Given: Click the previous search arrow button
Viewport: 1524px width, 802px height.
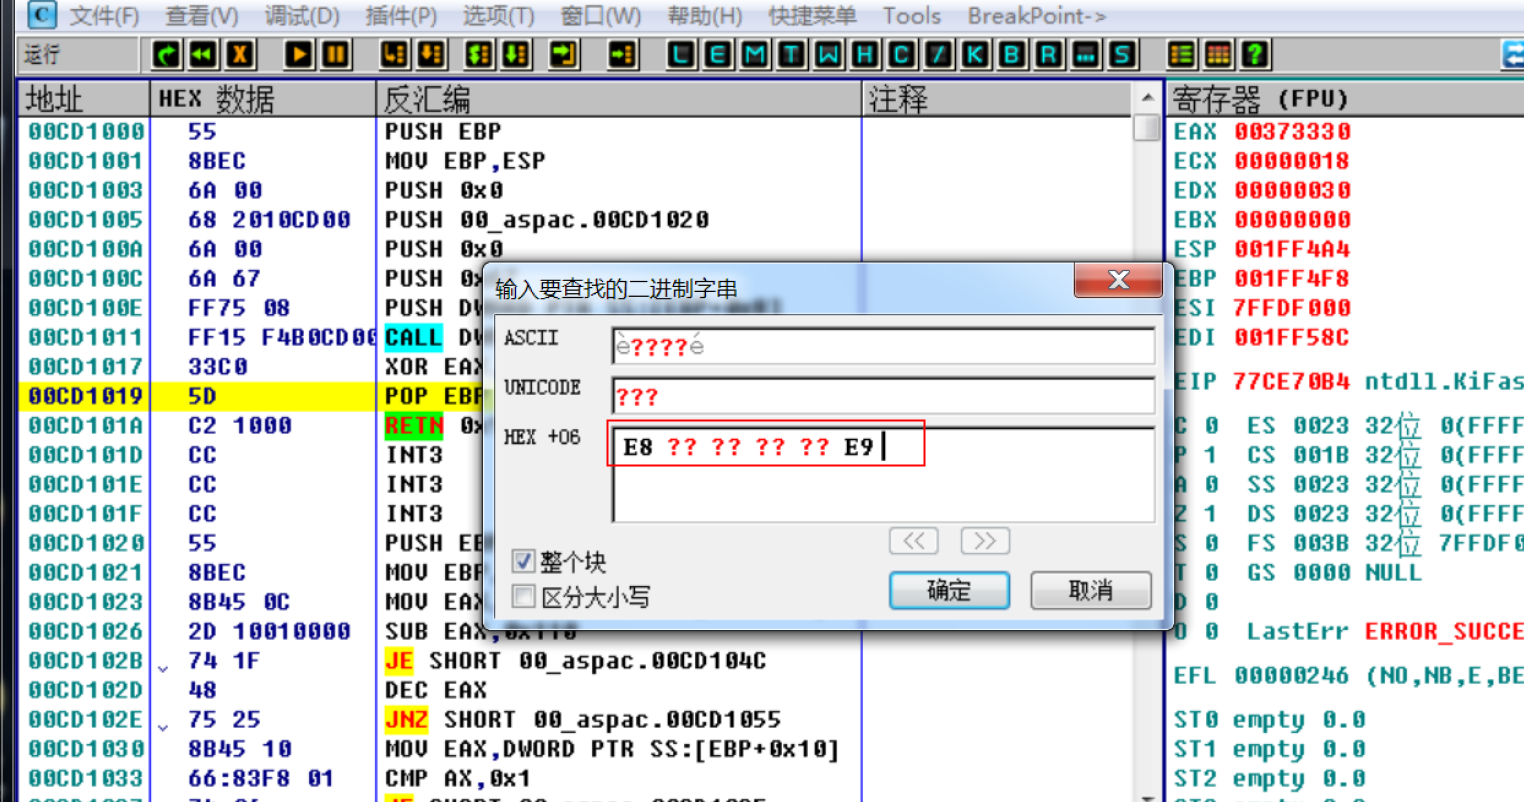Looking at the screenshot, I should click(x=912, y=540).
